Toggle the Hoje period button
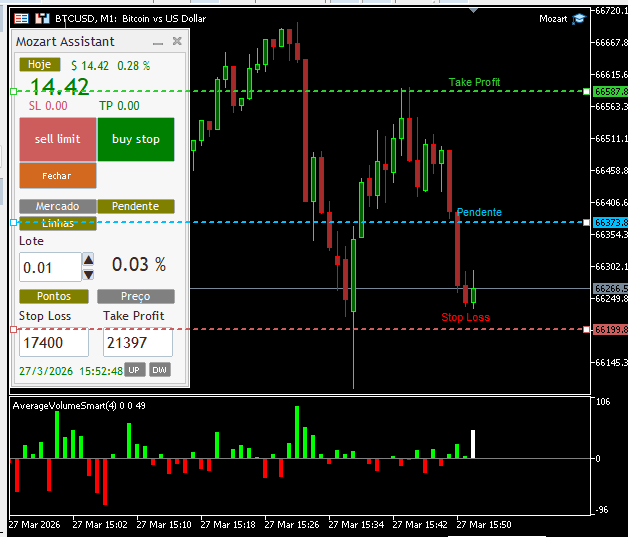The height and width of the screenshot is (537, 628). point(40,64)
